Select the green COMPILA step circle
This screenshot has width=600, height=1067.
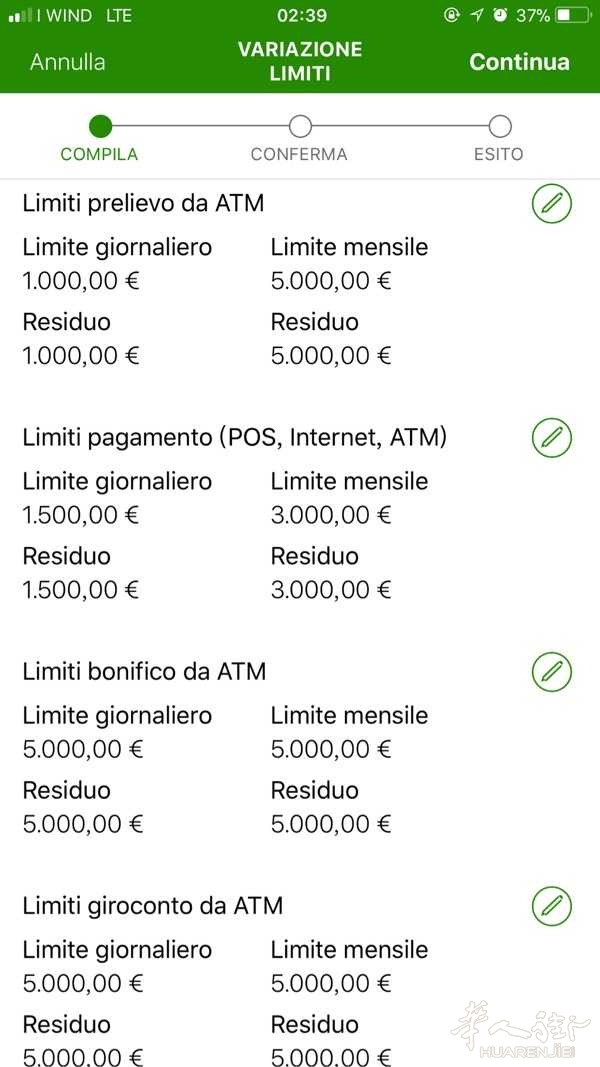[x=99, y=128]
